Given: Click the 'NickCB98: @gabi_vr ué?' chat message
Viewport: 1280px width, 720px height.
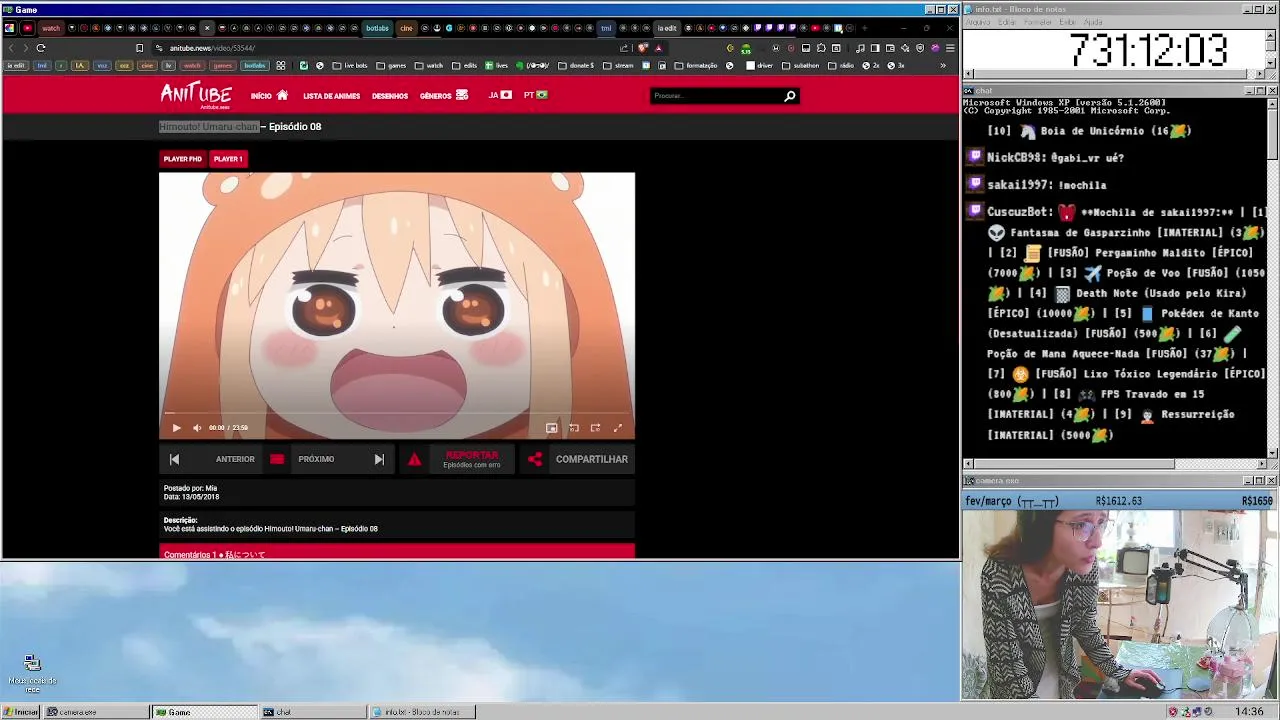Looking at the screenshot, I should coord(1055,158).
